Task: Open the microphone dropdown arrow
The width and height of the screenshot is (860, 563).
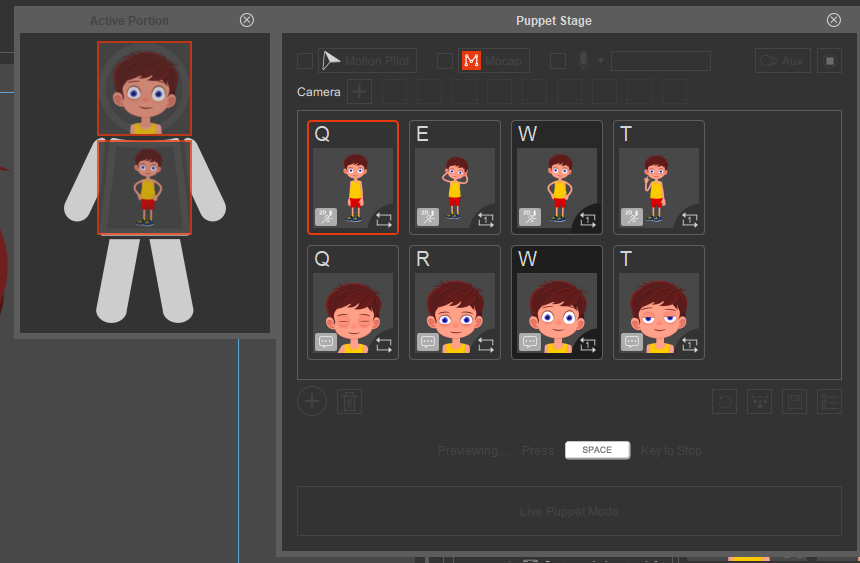Action: (601, 61)
